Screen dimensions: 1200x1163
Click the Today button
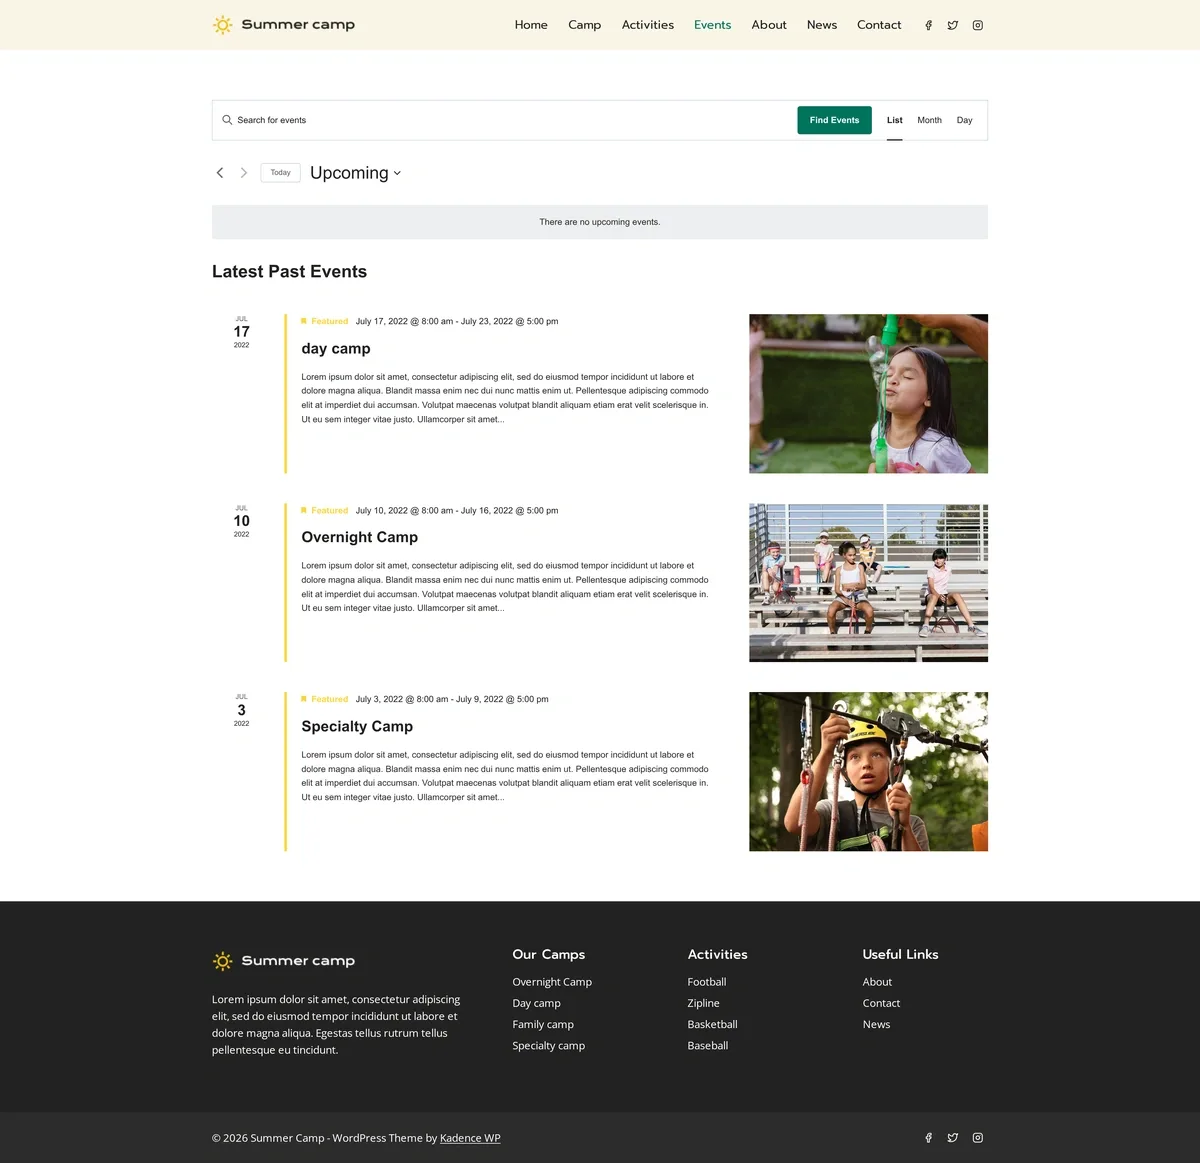pyautogui.click(x=280, y=173)
